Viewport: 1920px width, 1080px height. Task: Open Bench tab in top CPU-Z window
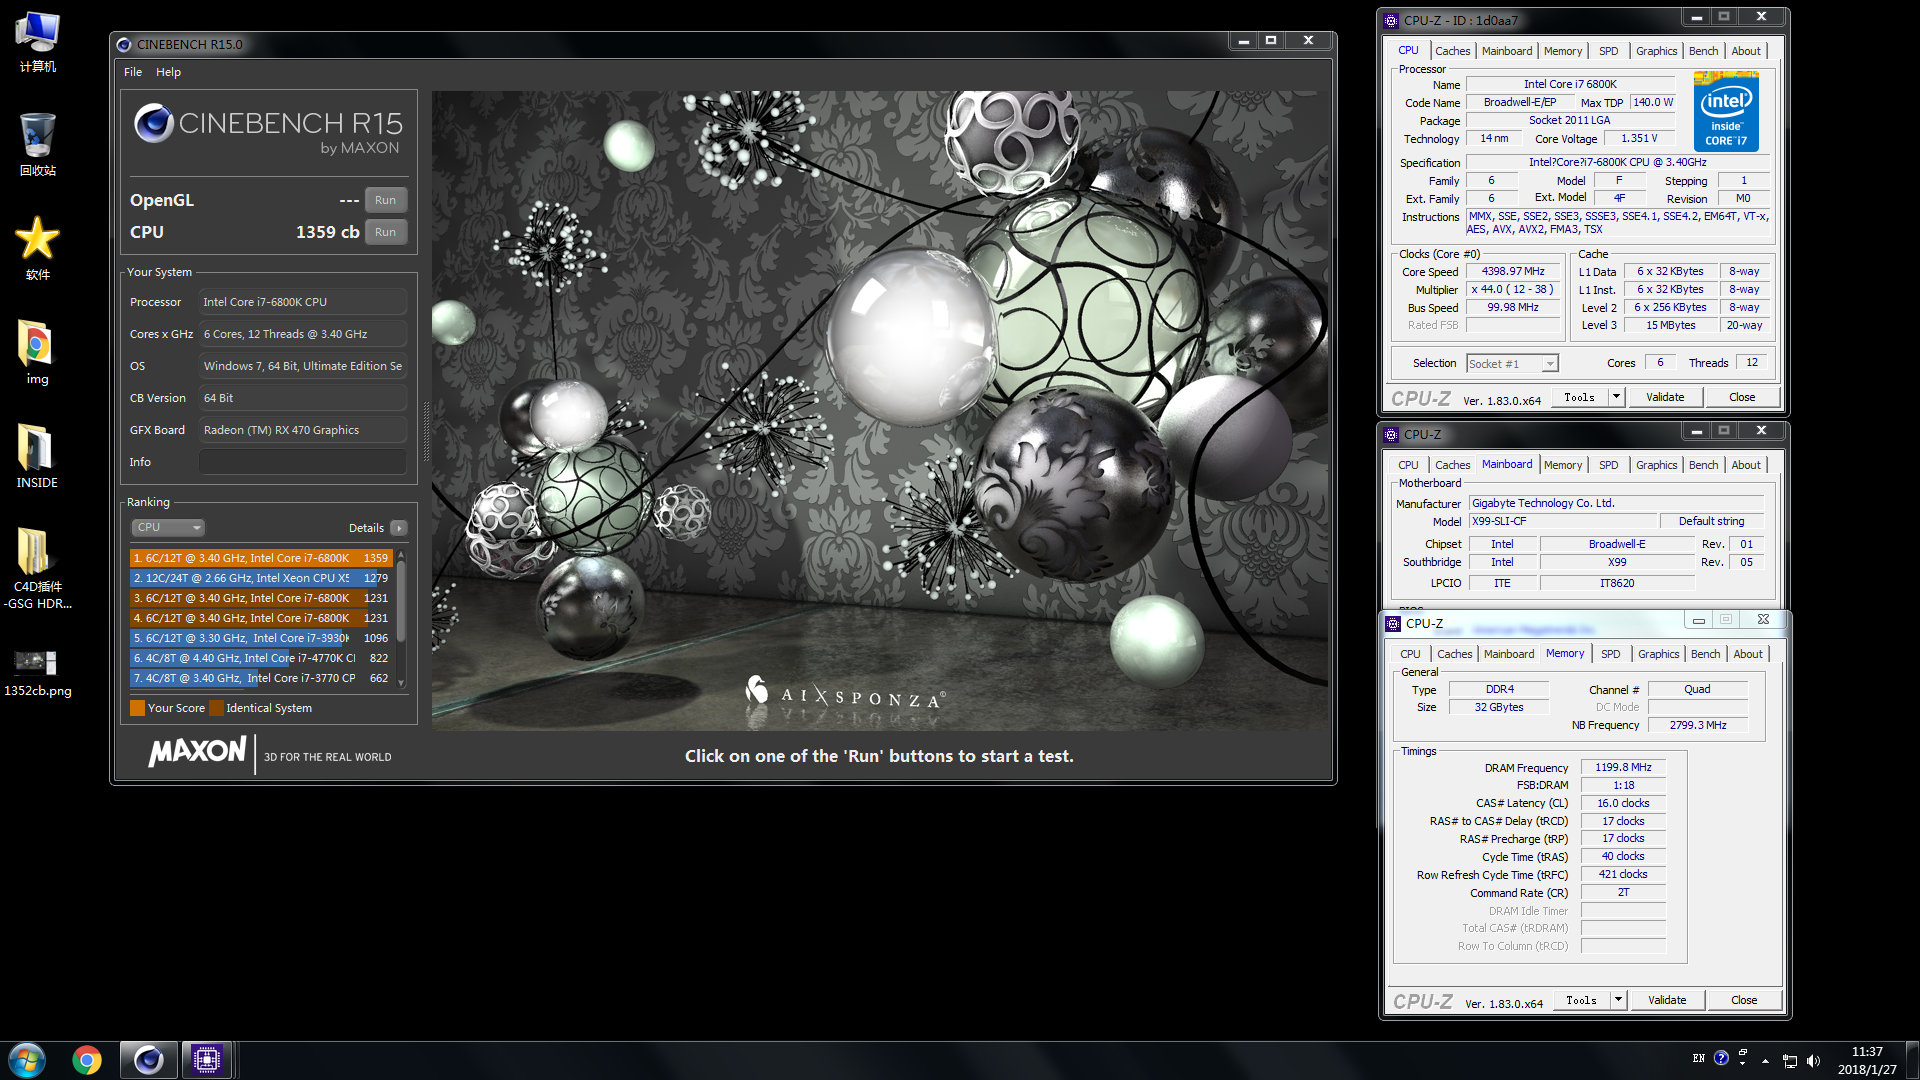(1703, 51)
